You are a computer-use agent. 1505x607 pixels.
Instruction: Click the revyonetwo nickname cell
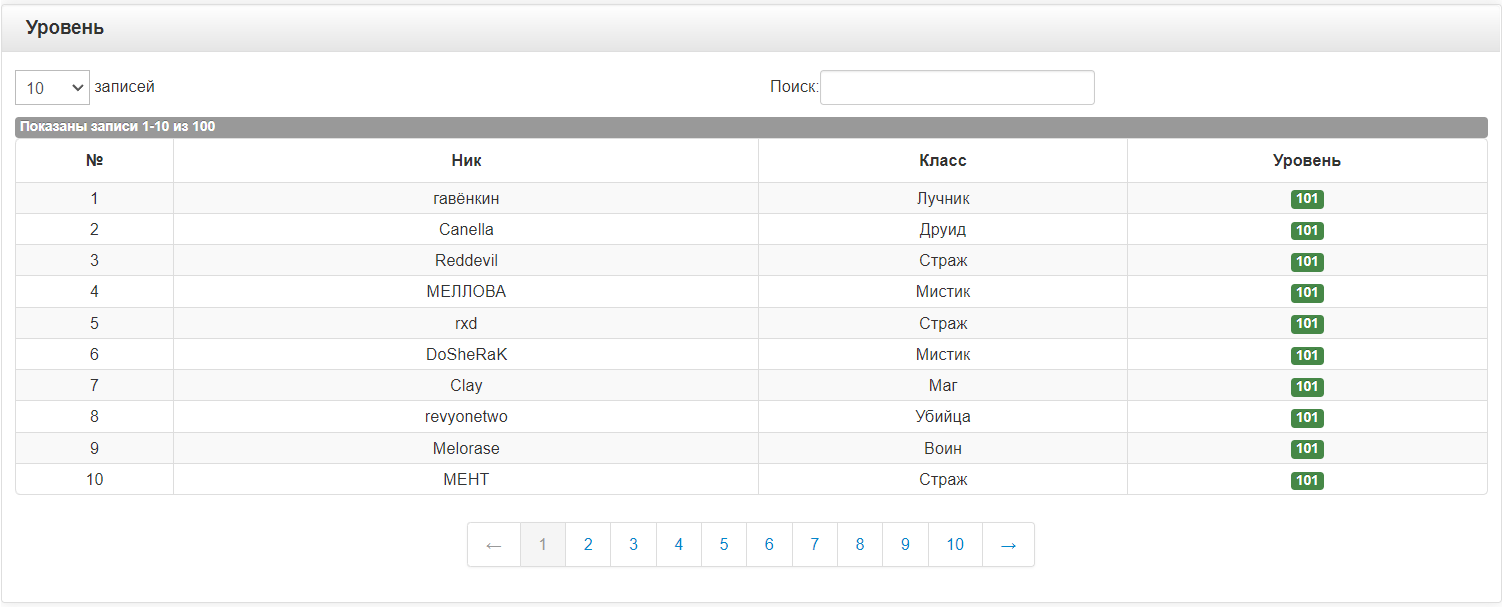coord(466,417)
